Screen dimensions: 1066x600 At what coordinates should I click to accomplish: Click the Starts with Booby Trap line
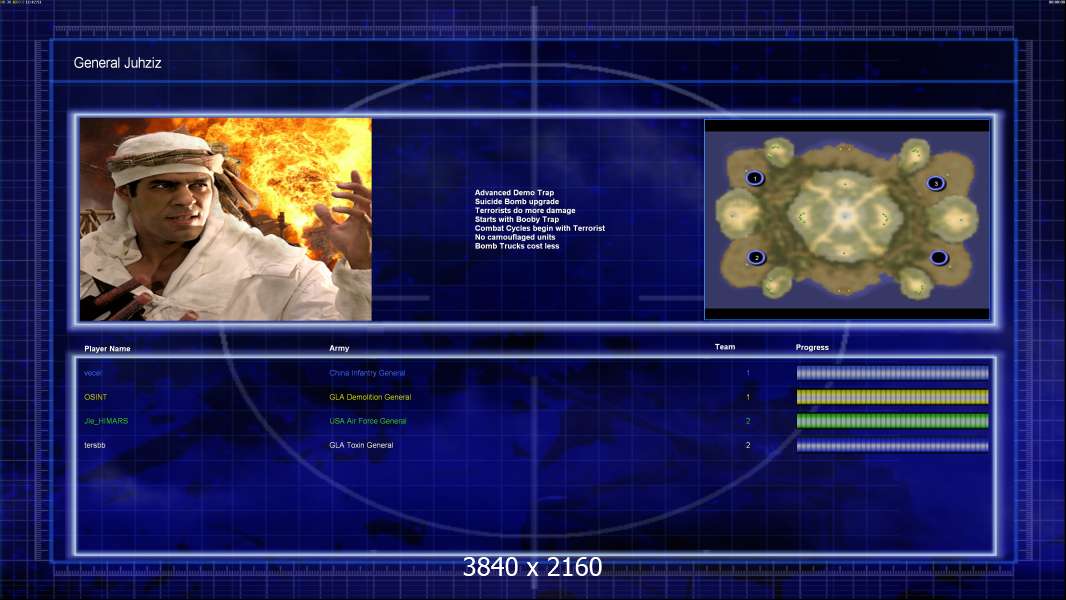pos(517,219)
